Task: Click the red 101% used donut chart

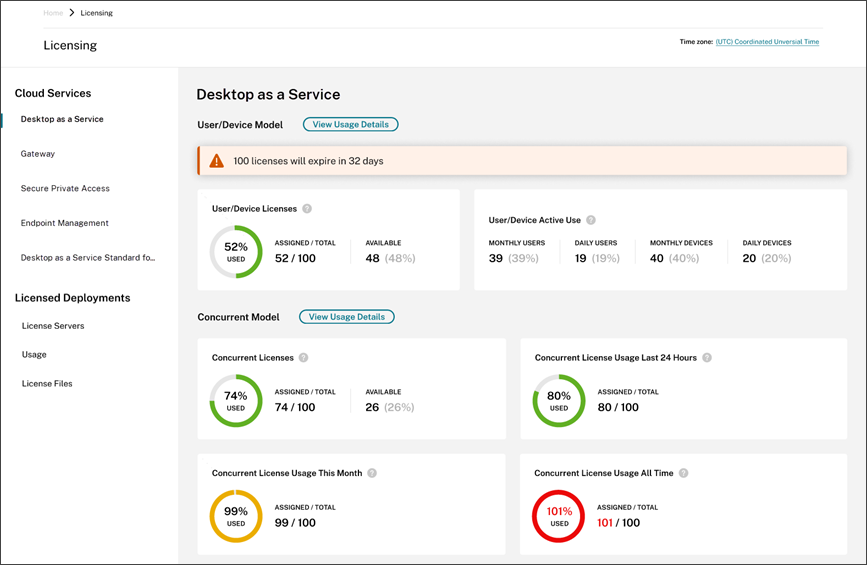Action: tap(559, 516)
